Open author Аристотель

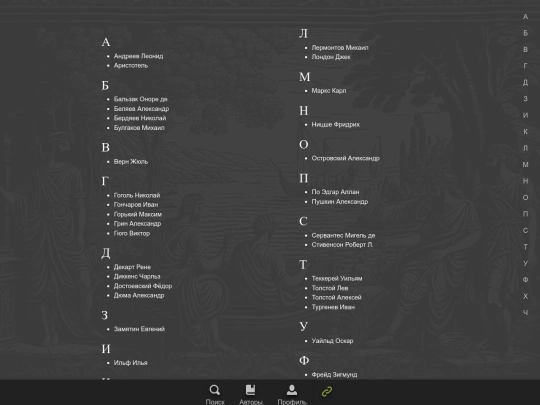[x=131, y=65]
